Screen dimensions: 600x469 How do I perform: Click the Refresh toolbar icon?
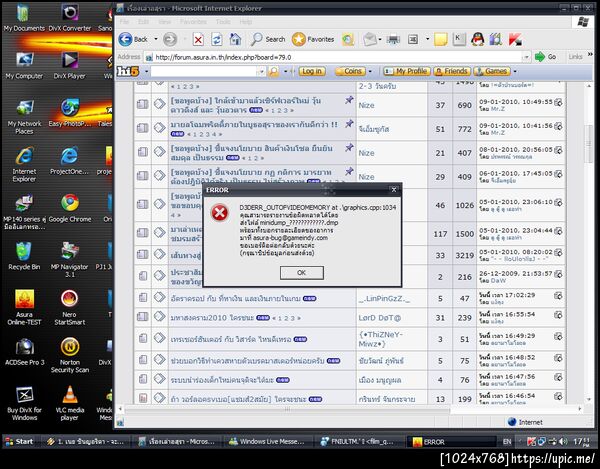217,39
